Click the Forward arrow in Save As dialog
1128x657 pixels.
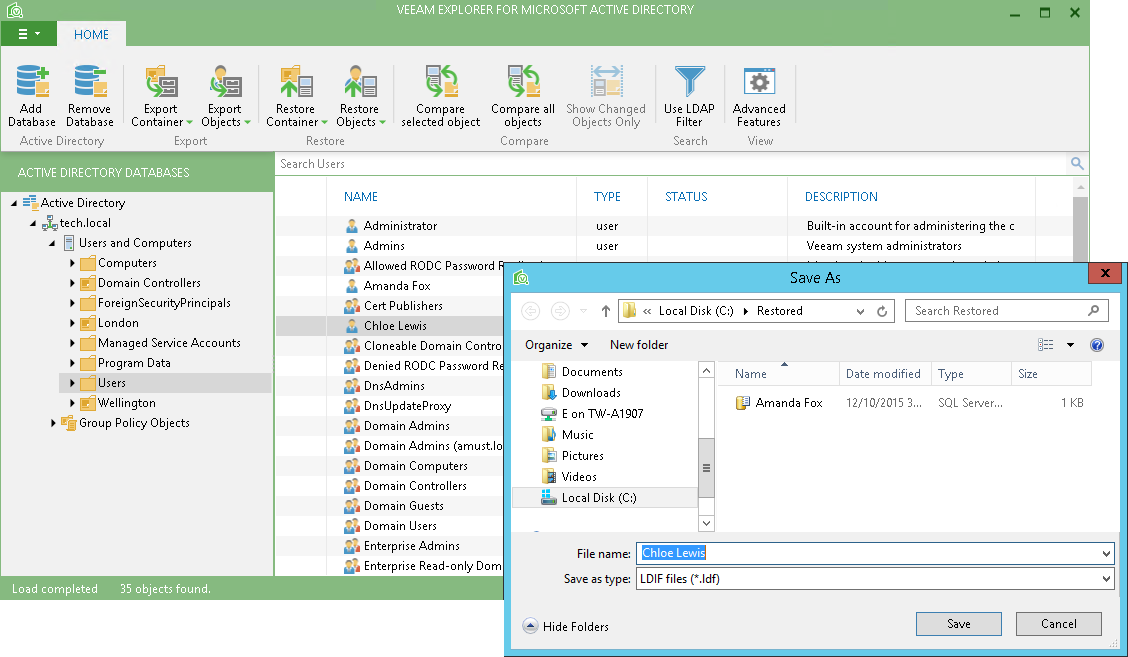[560, 311]
